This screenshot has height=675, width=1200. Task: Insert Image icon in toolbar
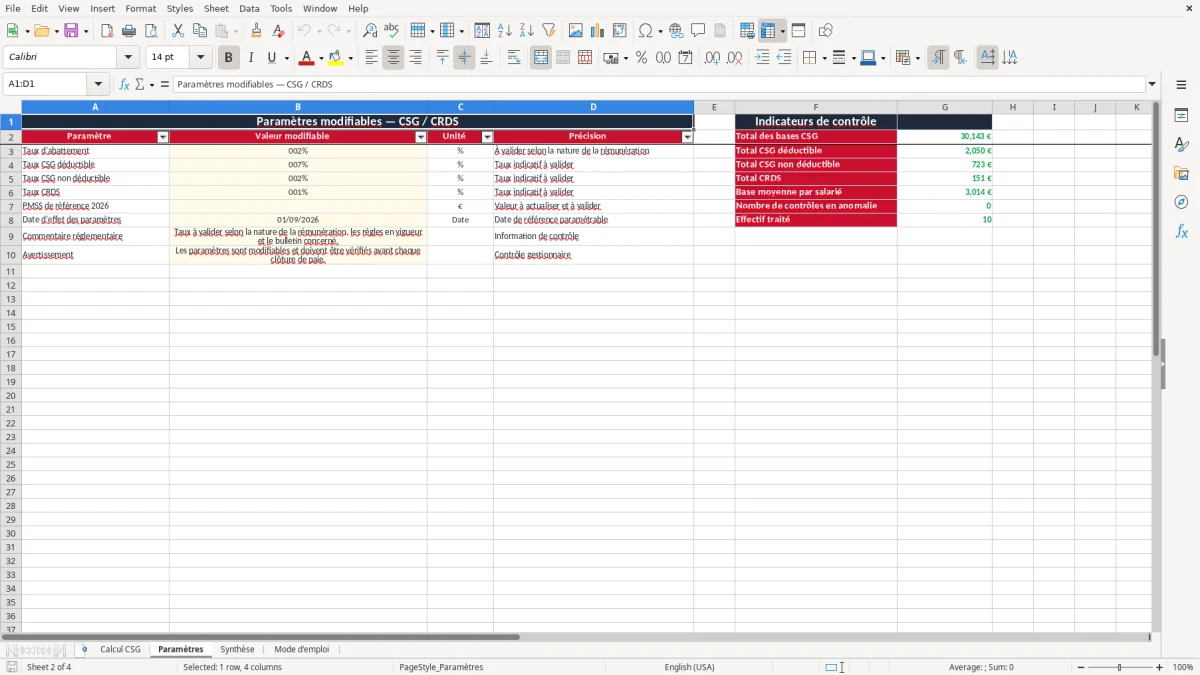click(576, 31)
